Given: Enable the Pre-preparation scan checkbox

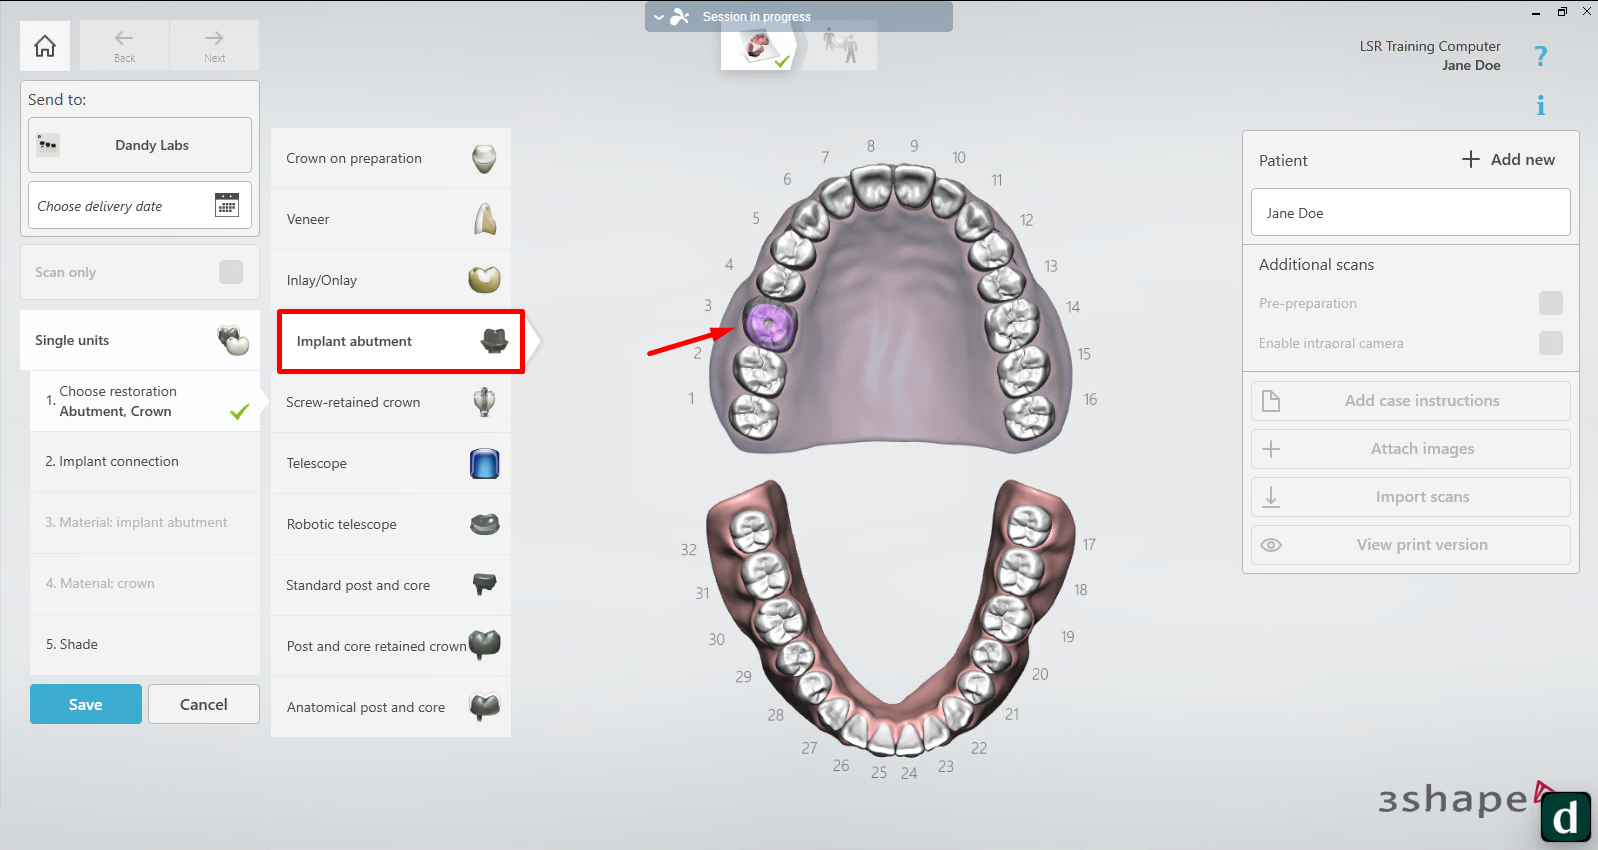Looking at the screenshot, I should coord(1550,303).
